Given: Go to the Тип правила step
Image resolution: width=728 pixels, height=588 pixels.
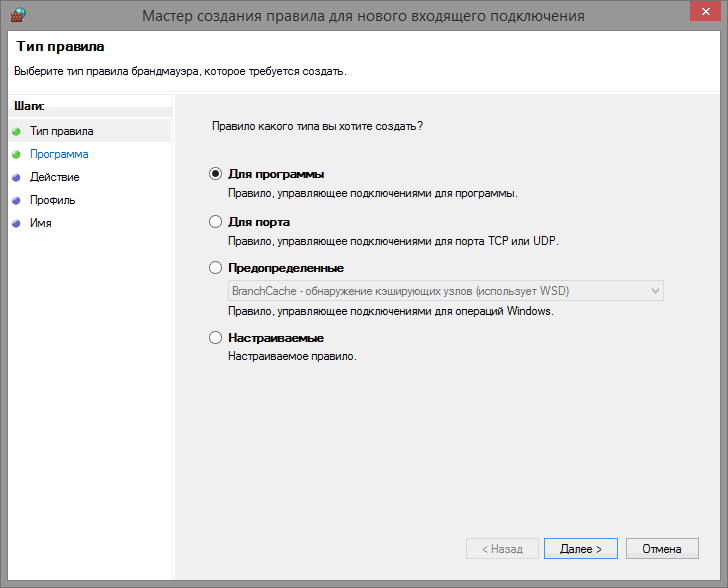Looking at the screenshot, I should pos(62,131).
